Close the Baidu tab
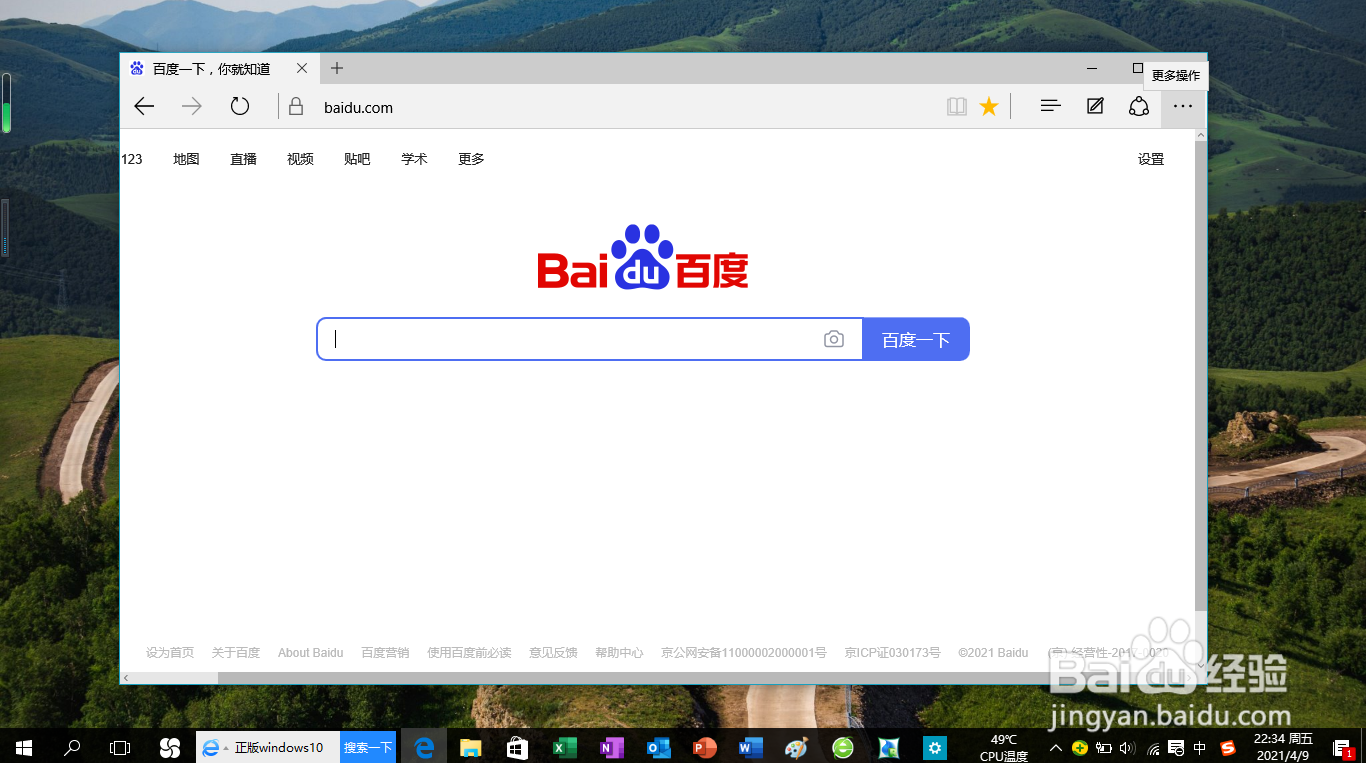The image size is (1366, 763). 302,68
